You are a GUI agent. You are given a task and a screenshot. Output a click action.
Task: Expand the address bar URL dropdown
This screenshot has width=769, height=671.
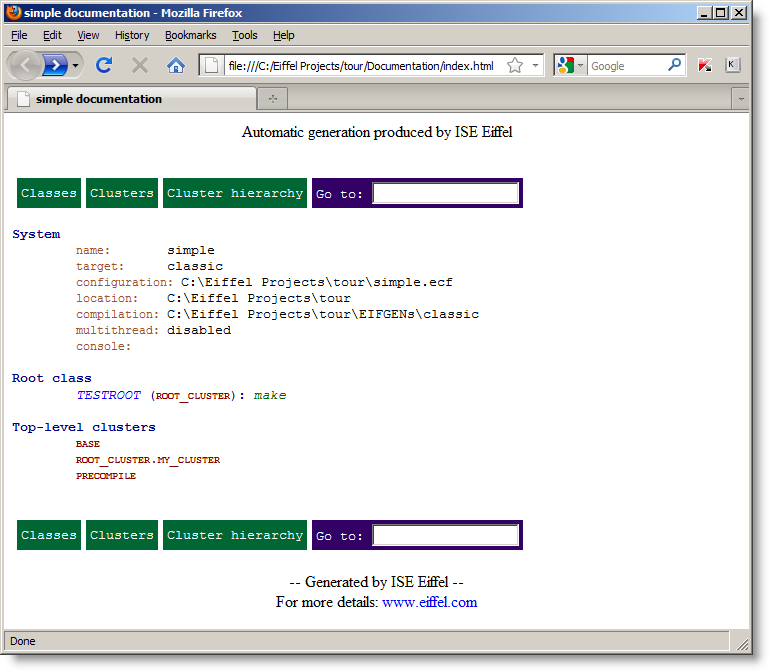click(x=535, y=65)
